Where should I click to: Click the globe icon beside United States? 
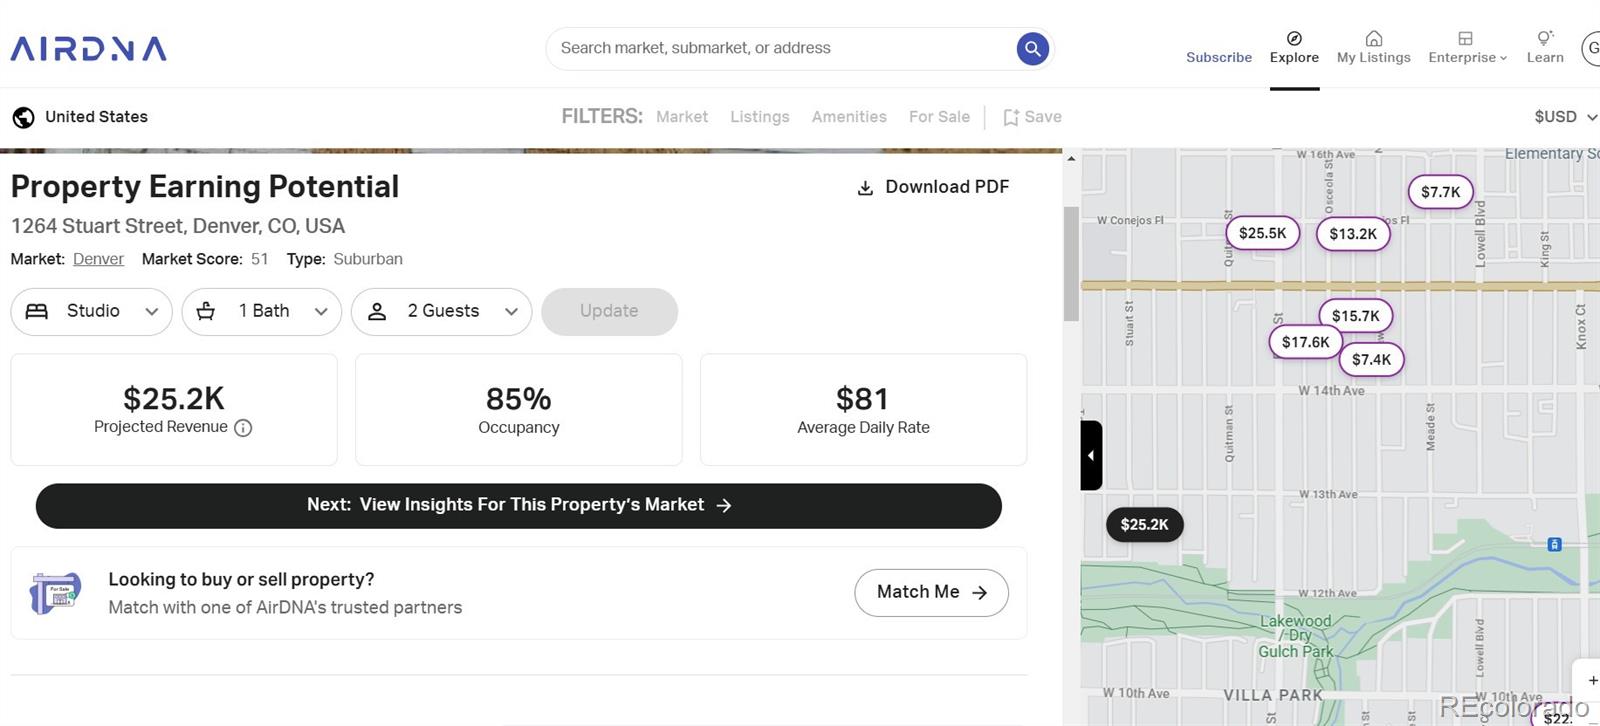[23, 117]
